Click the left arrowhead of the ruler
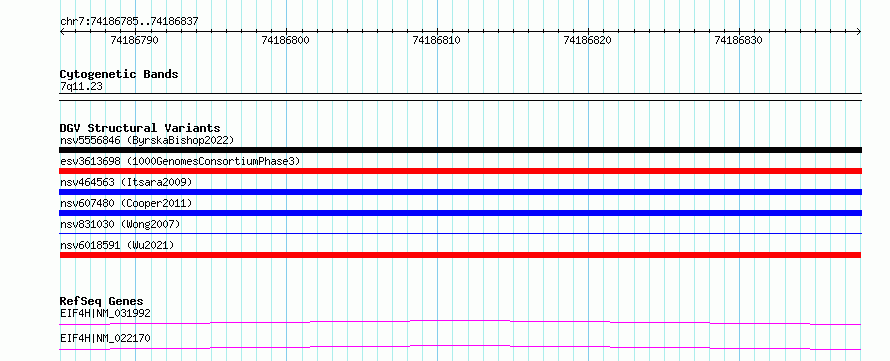The width and height of the screenshot is (890, 361). pyautogui.click(x=62, y=32)
